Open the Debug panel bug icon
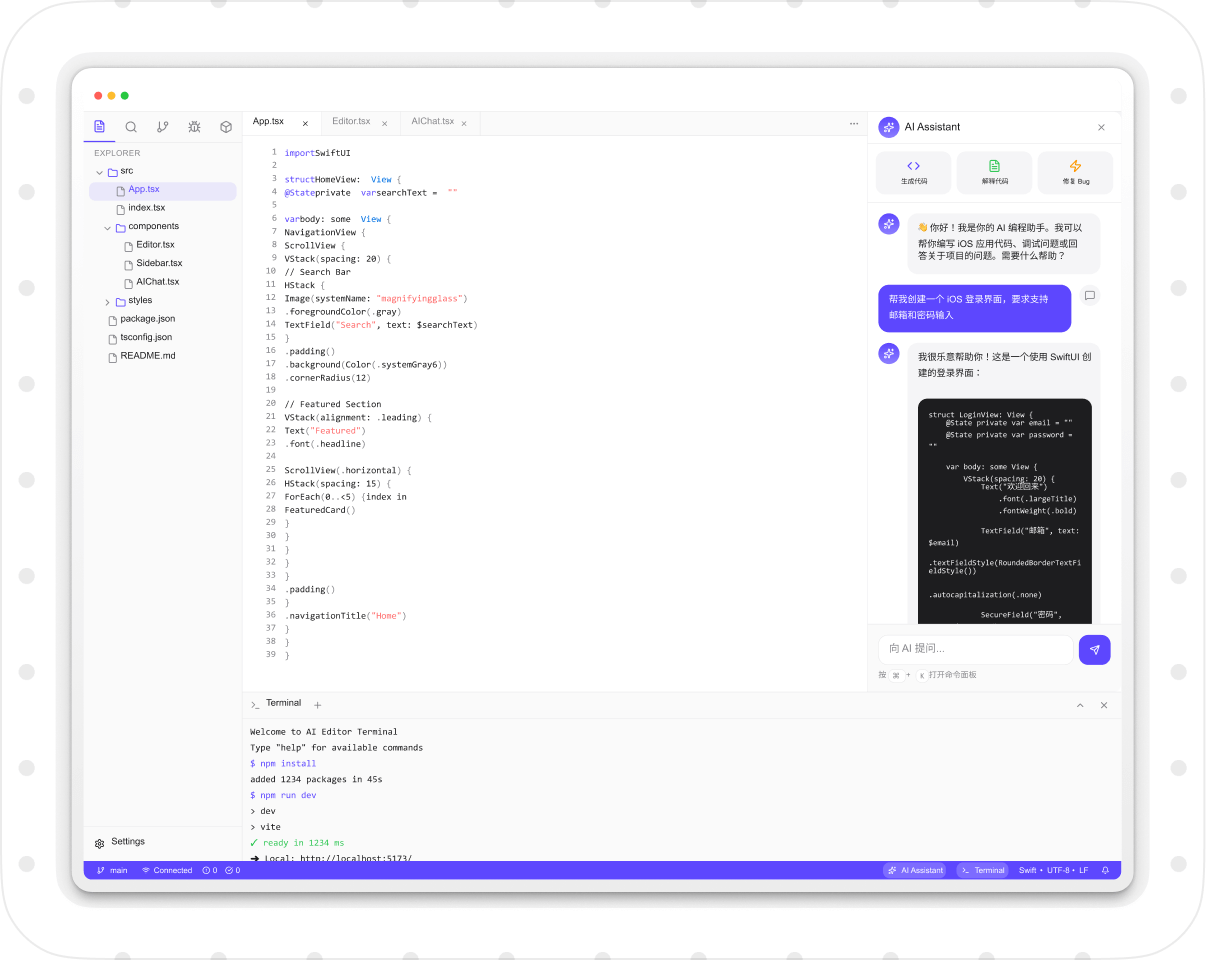 coord(194,127)
